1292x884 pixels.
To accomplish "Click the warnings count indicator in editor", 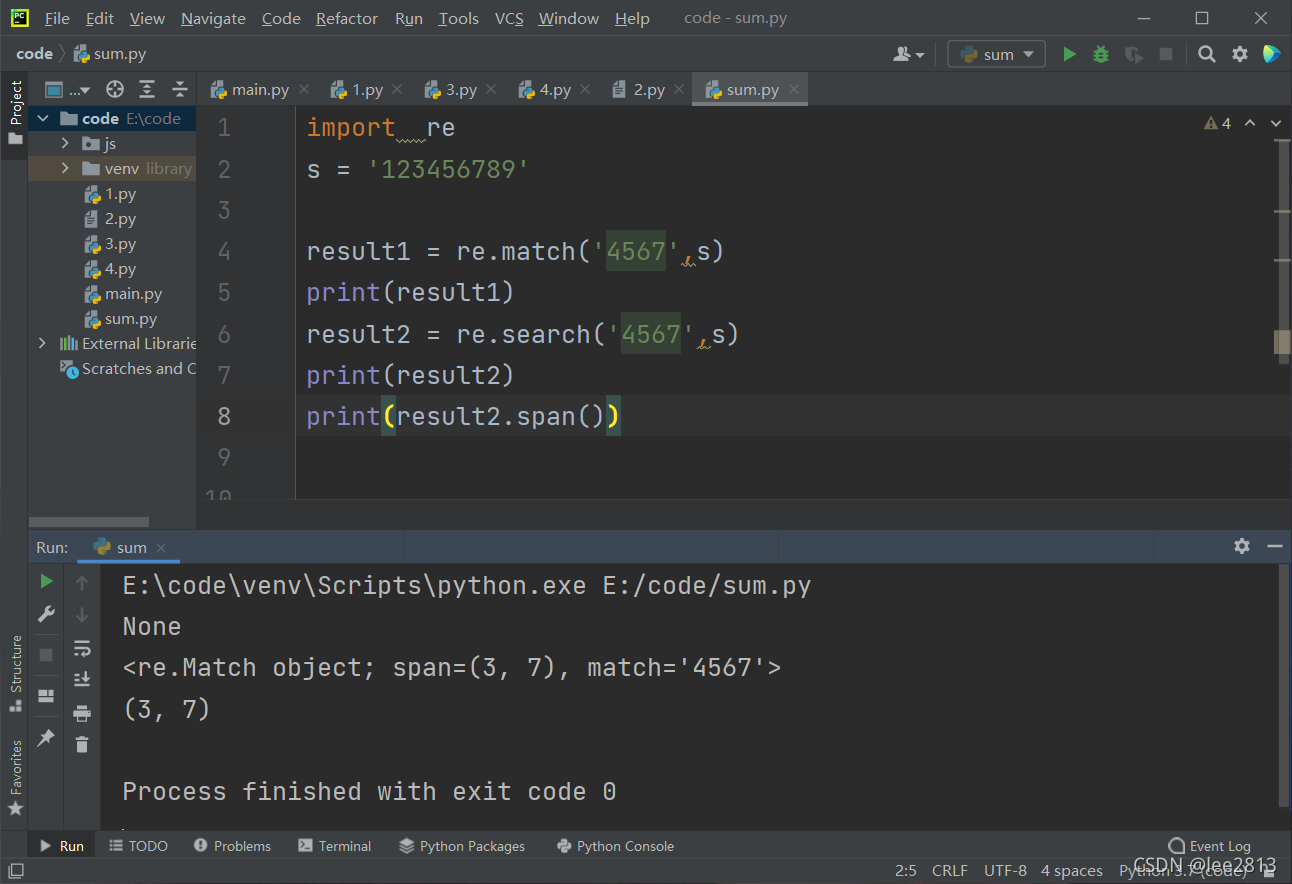I will click(x=1218, y=123).
